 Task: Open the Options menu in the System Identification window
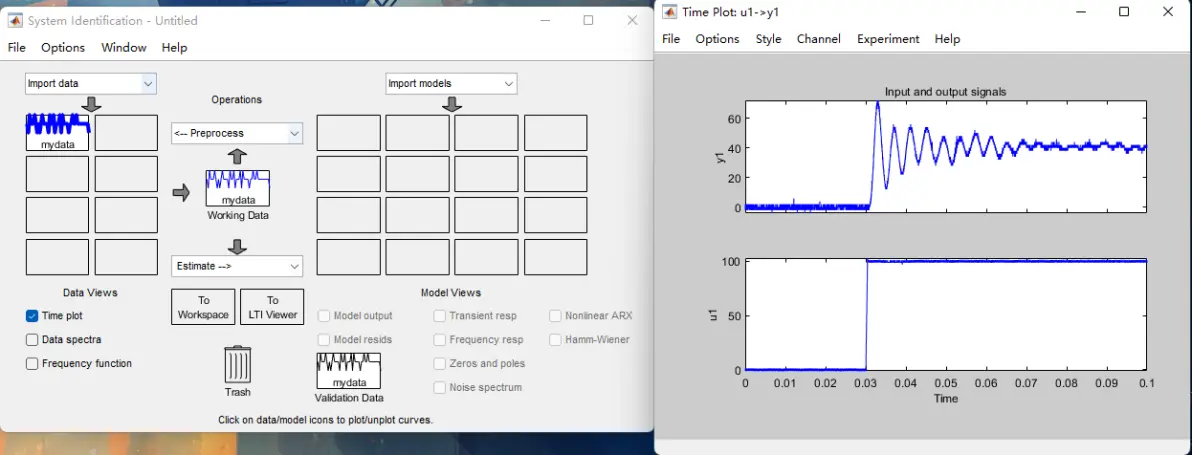[63, 47]
